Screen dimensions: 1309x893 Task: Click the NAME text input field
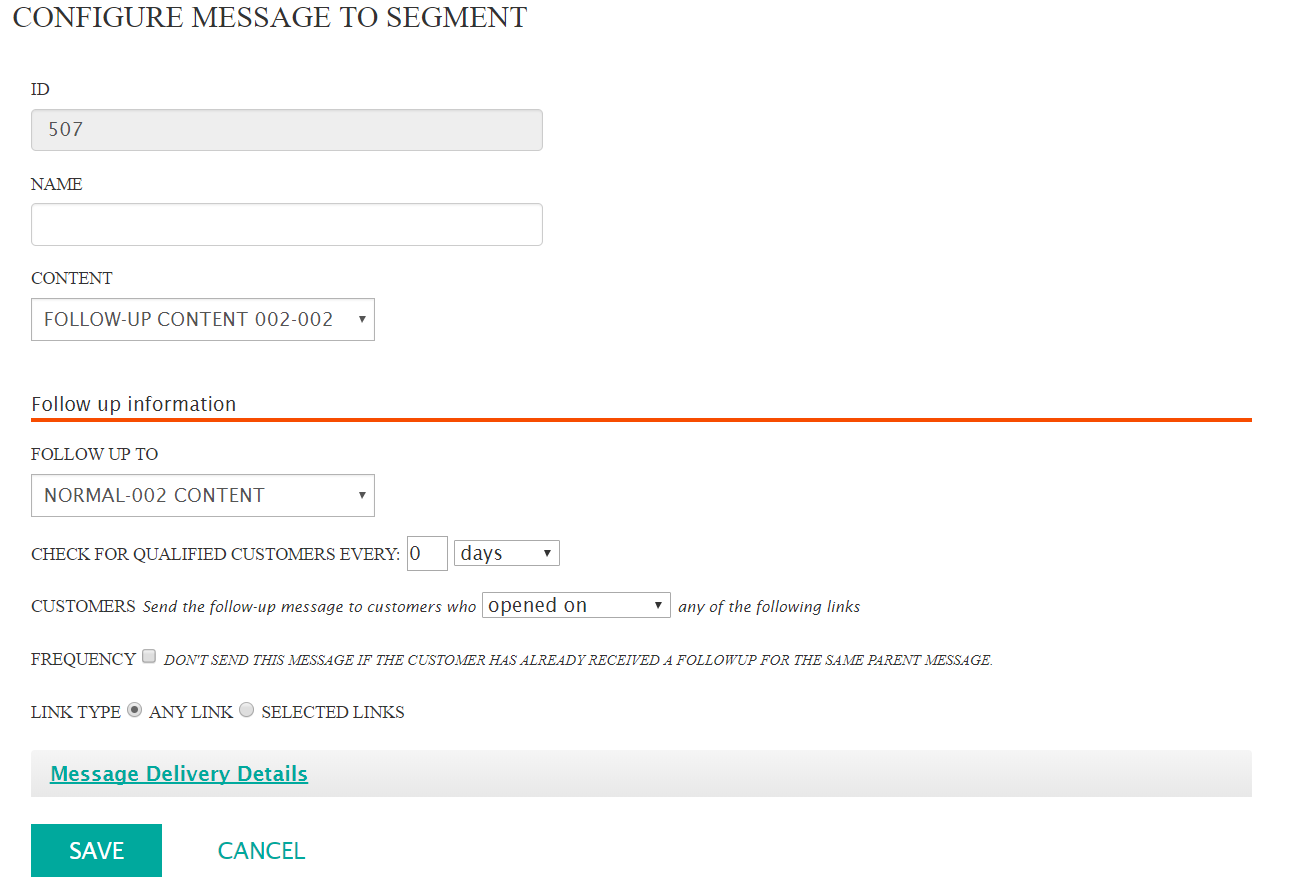pos(286,225)
